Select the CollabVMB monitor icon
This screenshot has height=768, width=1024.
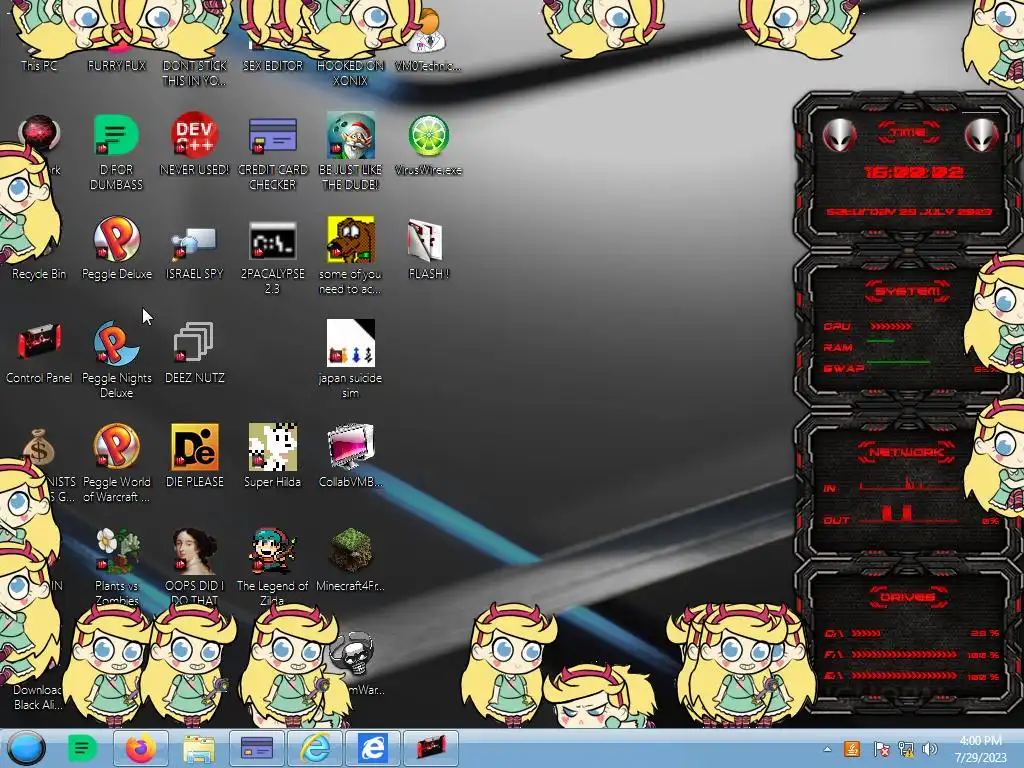351,447
